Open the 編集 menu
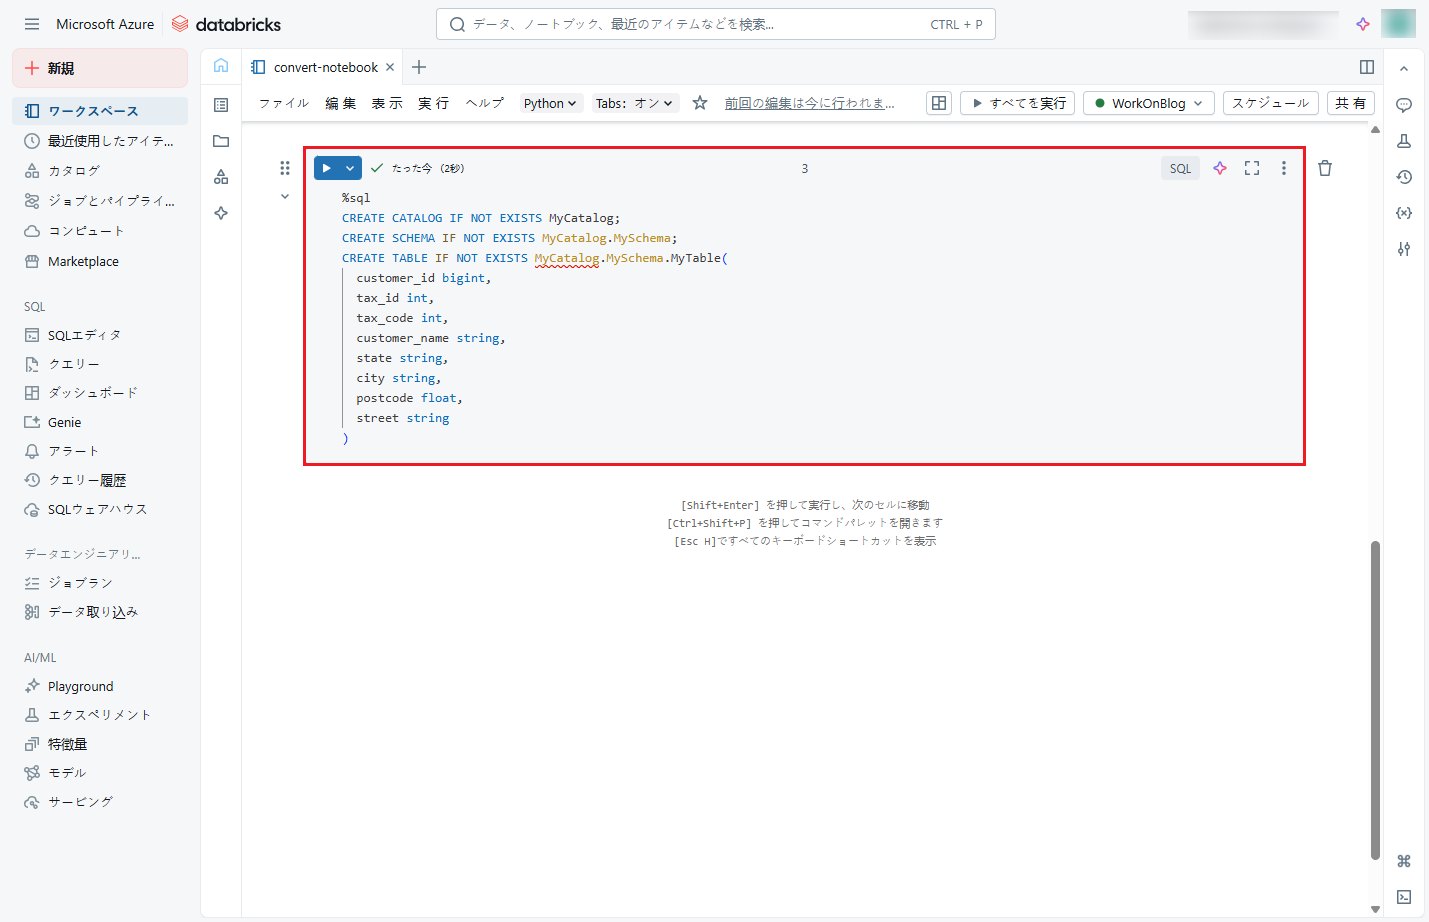The height and width of the screenshot is (922, 1429). (x=340, y=103)
